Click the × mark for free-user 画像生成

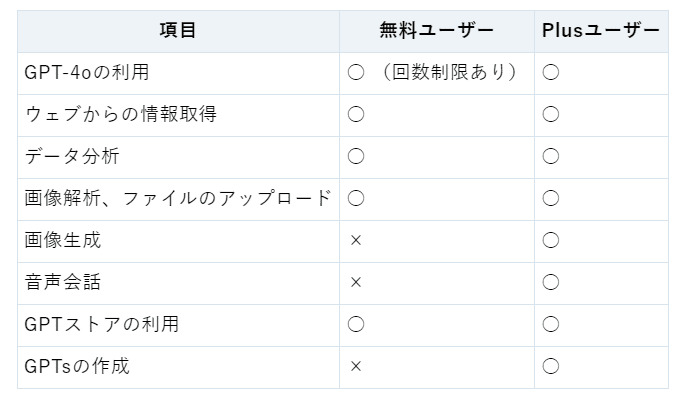click(x=356, y=240)
